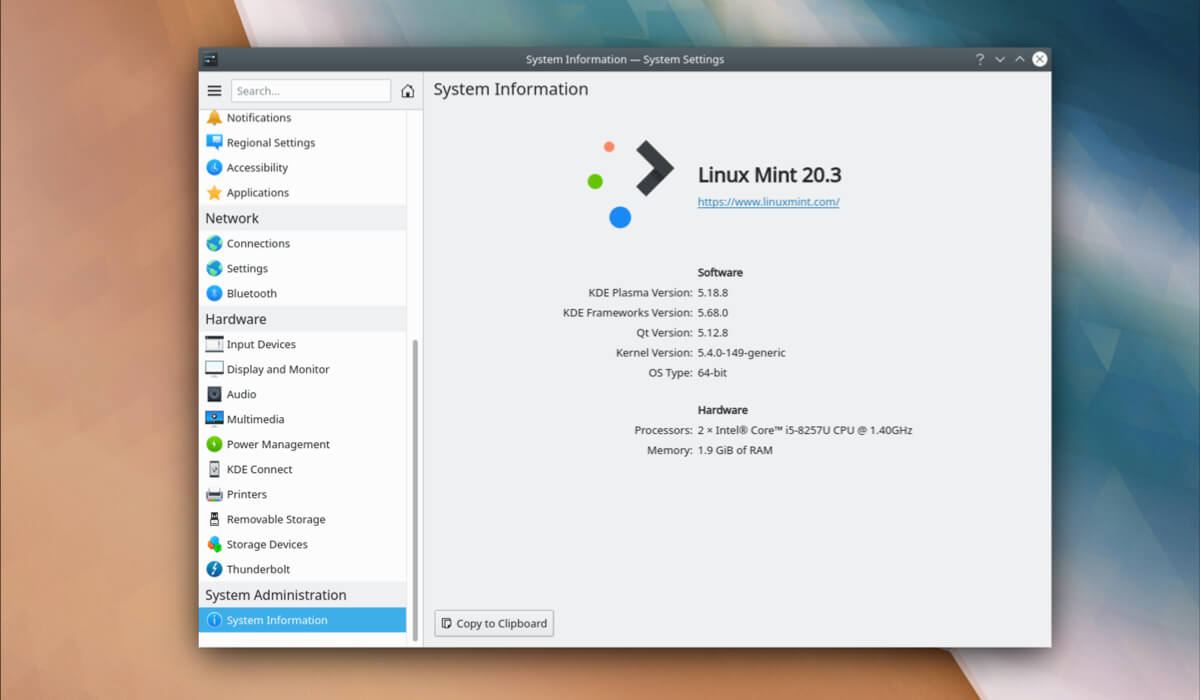Viewport: 1200px width, 700px height.
Task: Click the network Settings globe icon
Action: (214, 268)
